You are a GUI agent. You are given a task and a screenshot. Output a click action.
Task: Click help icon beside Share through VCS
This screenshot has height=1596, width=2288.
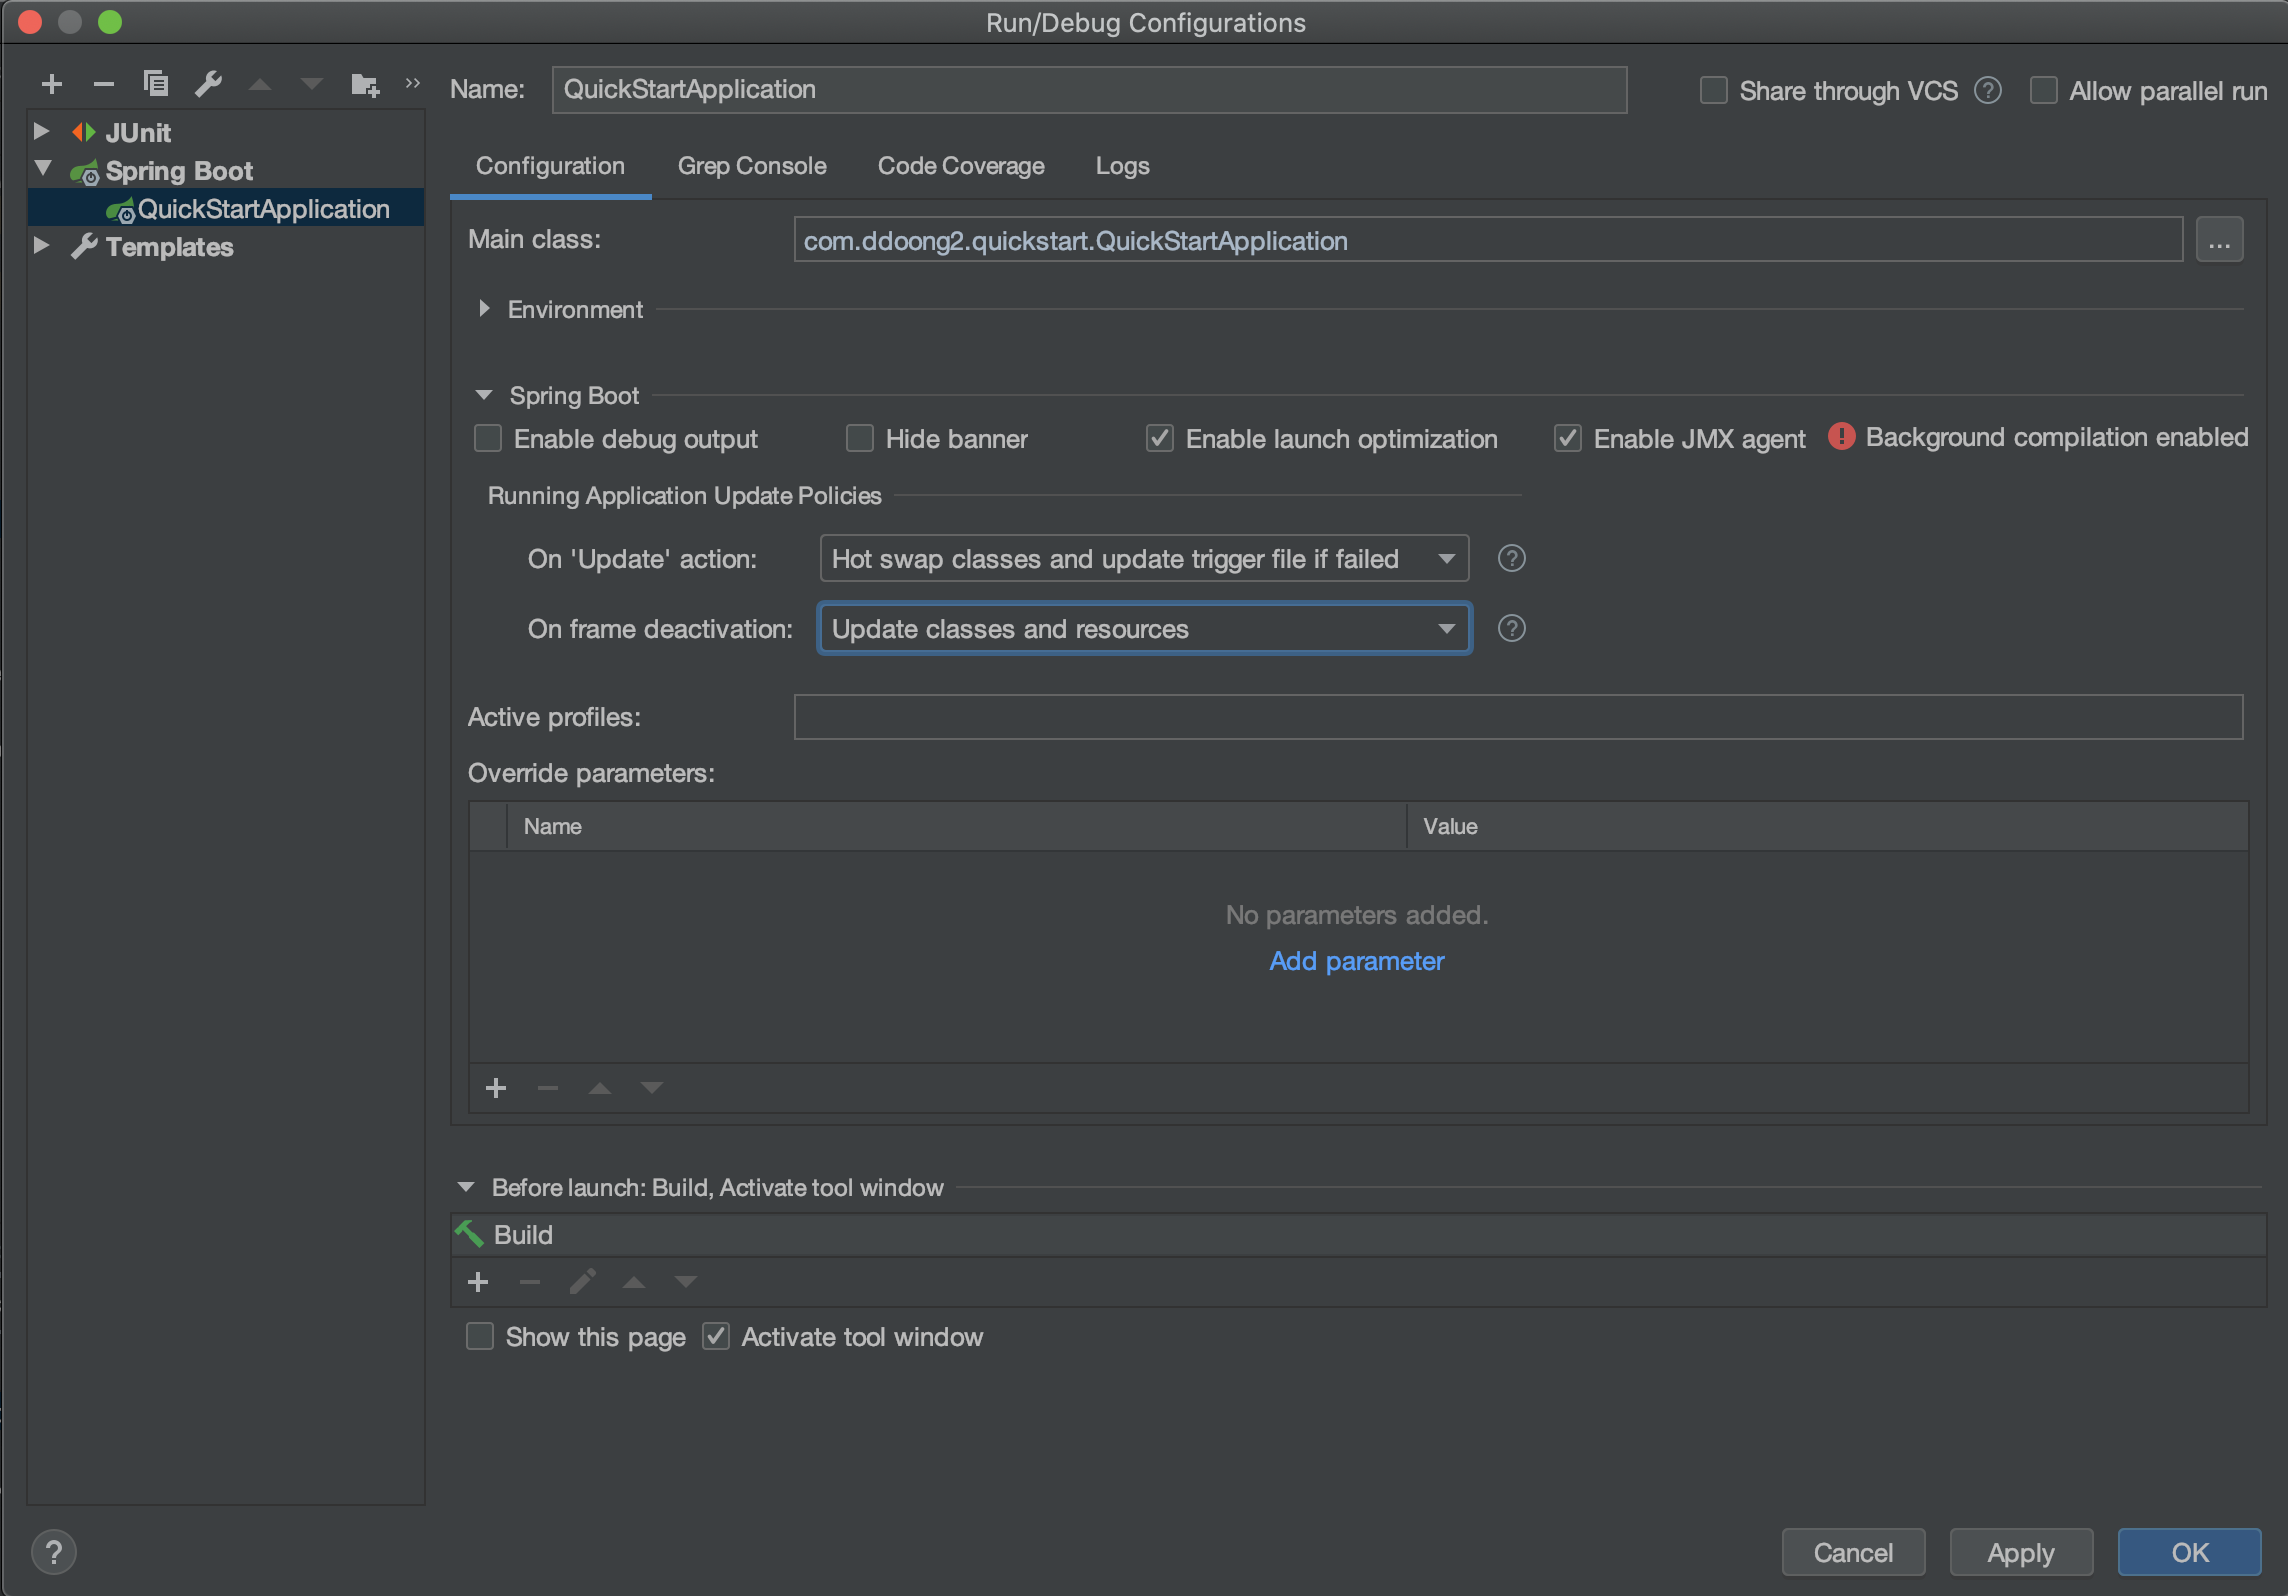1988,91
